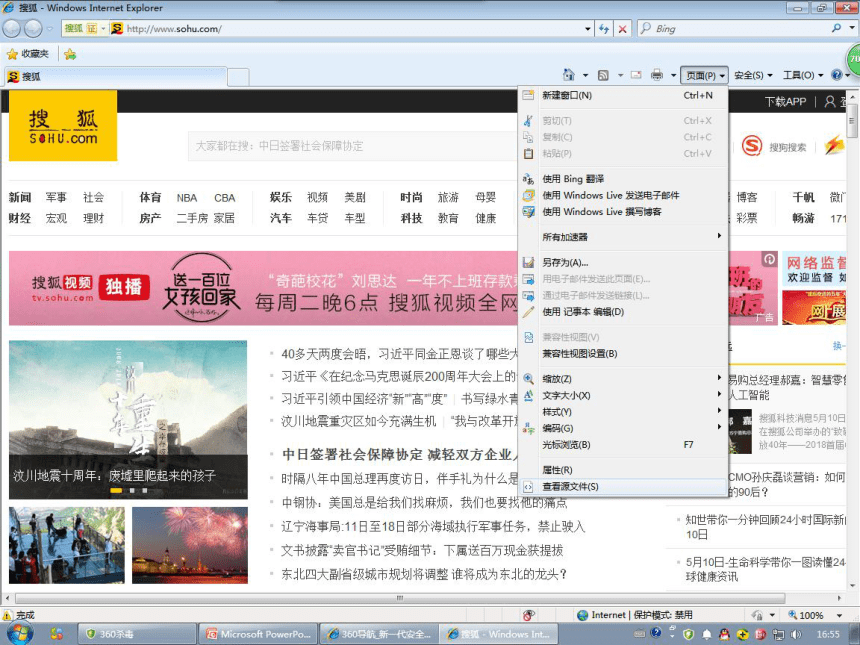Screen dimensions: 860x645
Task: Select 查看源文件(S) menu item
Action: [624, 486]
